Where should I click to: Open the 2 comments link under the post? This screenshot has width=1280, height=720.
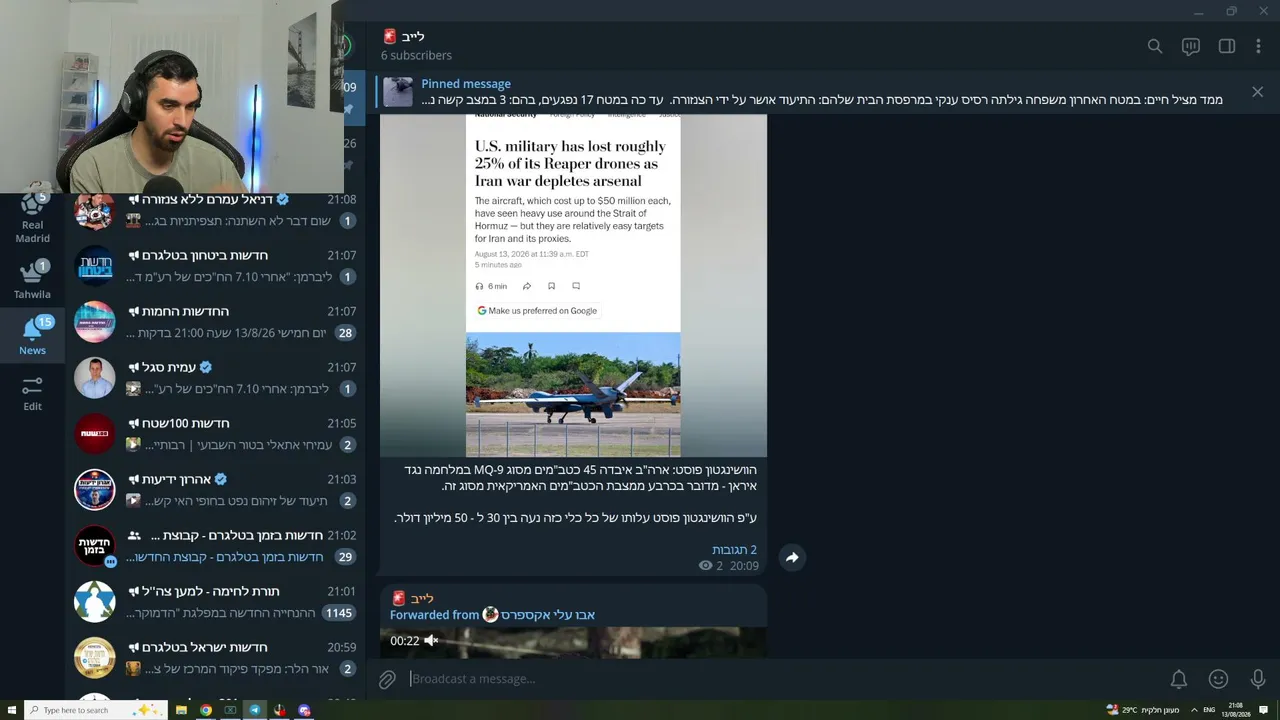pyautogui.click(x=734, y=550)
